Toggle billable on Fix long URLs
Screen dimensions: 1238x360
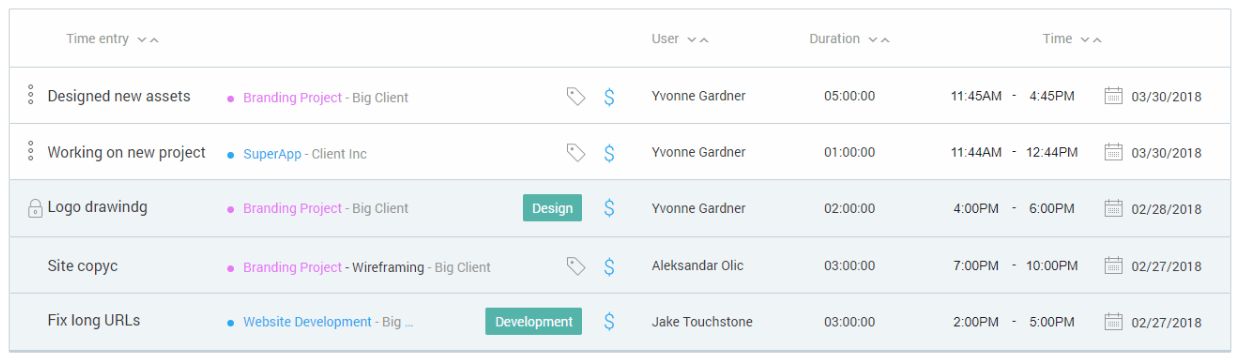click(x=609, y=321)
